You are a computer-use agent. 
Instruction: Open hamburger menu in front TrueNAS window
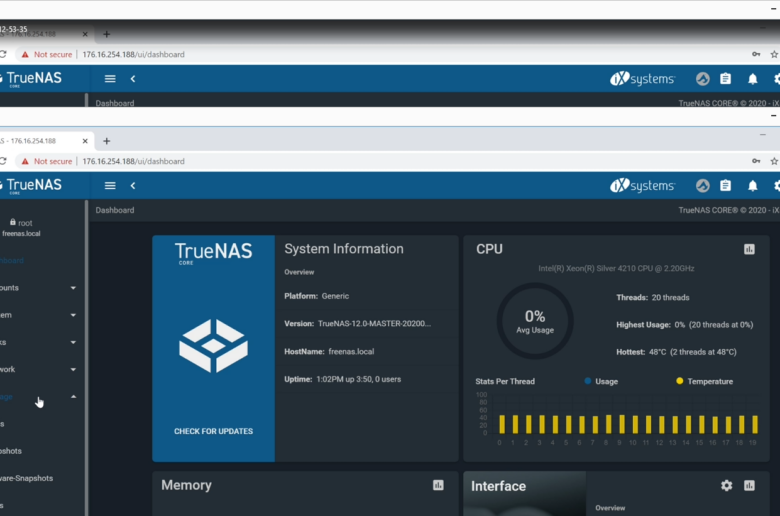110,186
